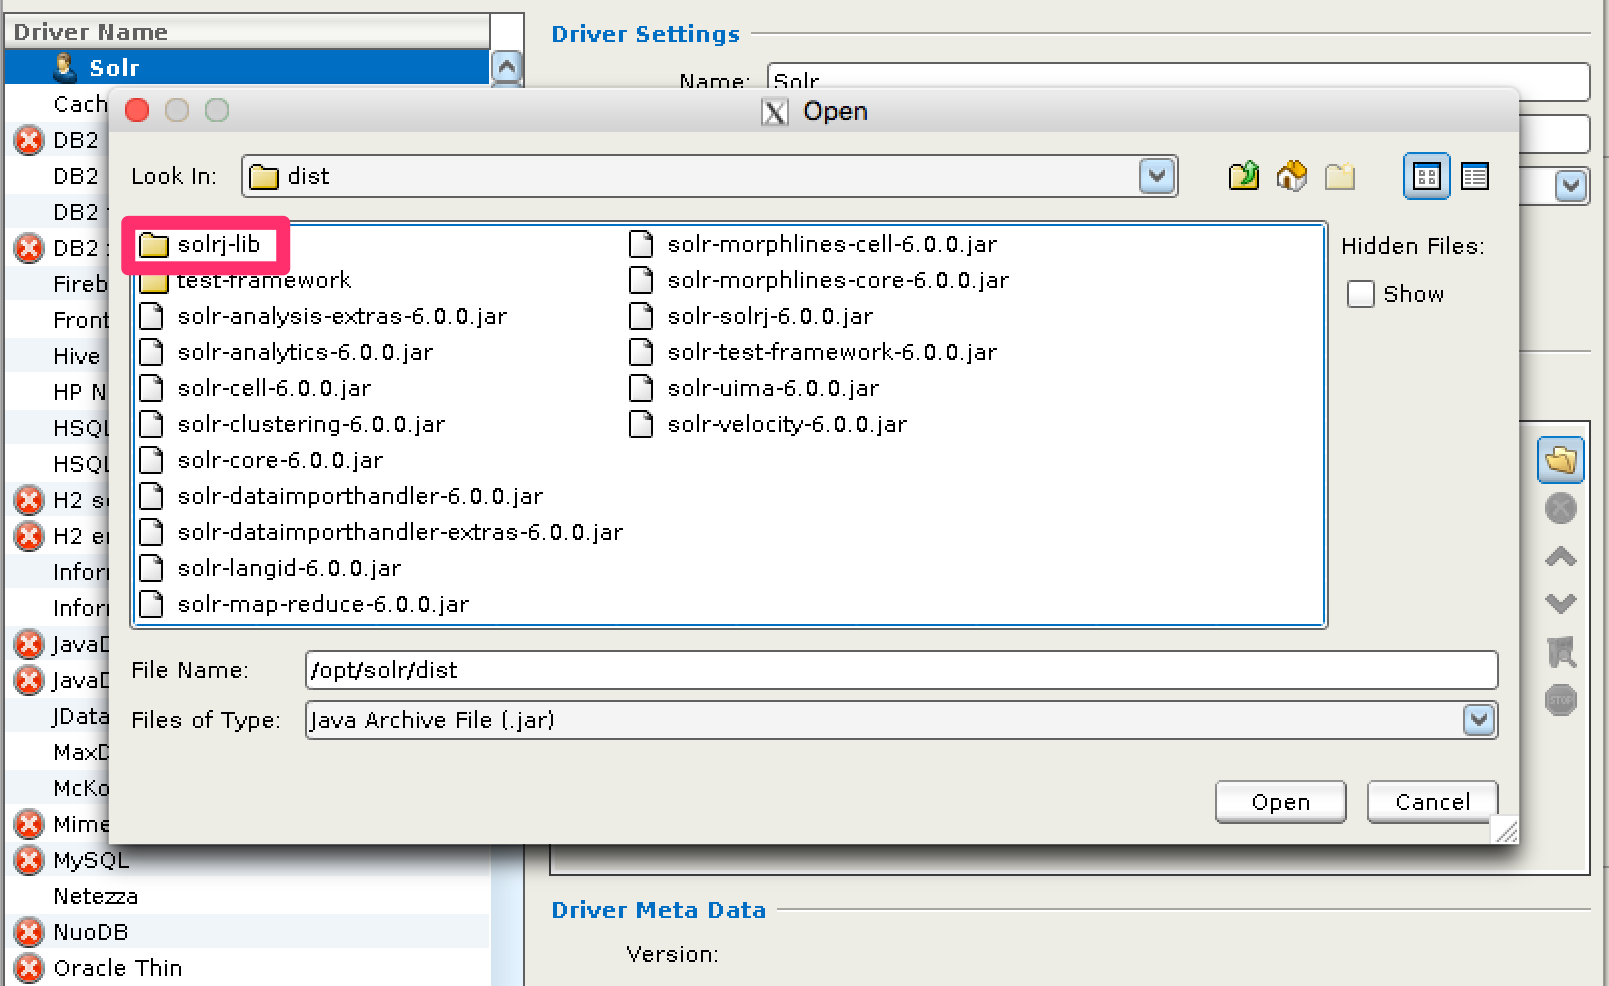Open the Files of Type dropdown
Viewport: 1609px width, 986px height.
click(1478, 720)
